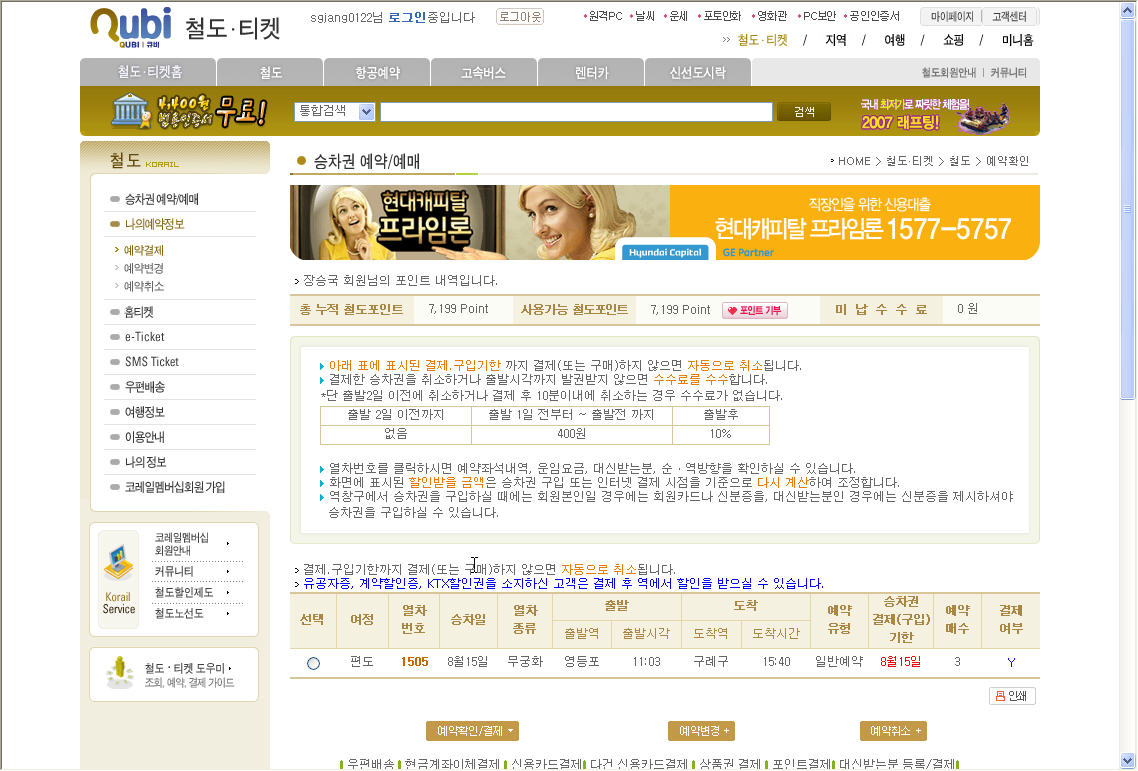Image resolution: width=1138 pixels, height=771 pixels.
Task: Click the 포토만화 top link
Action: [x=720, y=16]
